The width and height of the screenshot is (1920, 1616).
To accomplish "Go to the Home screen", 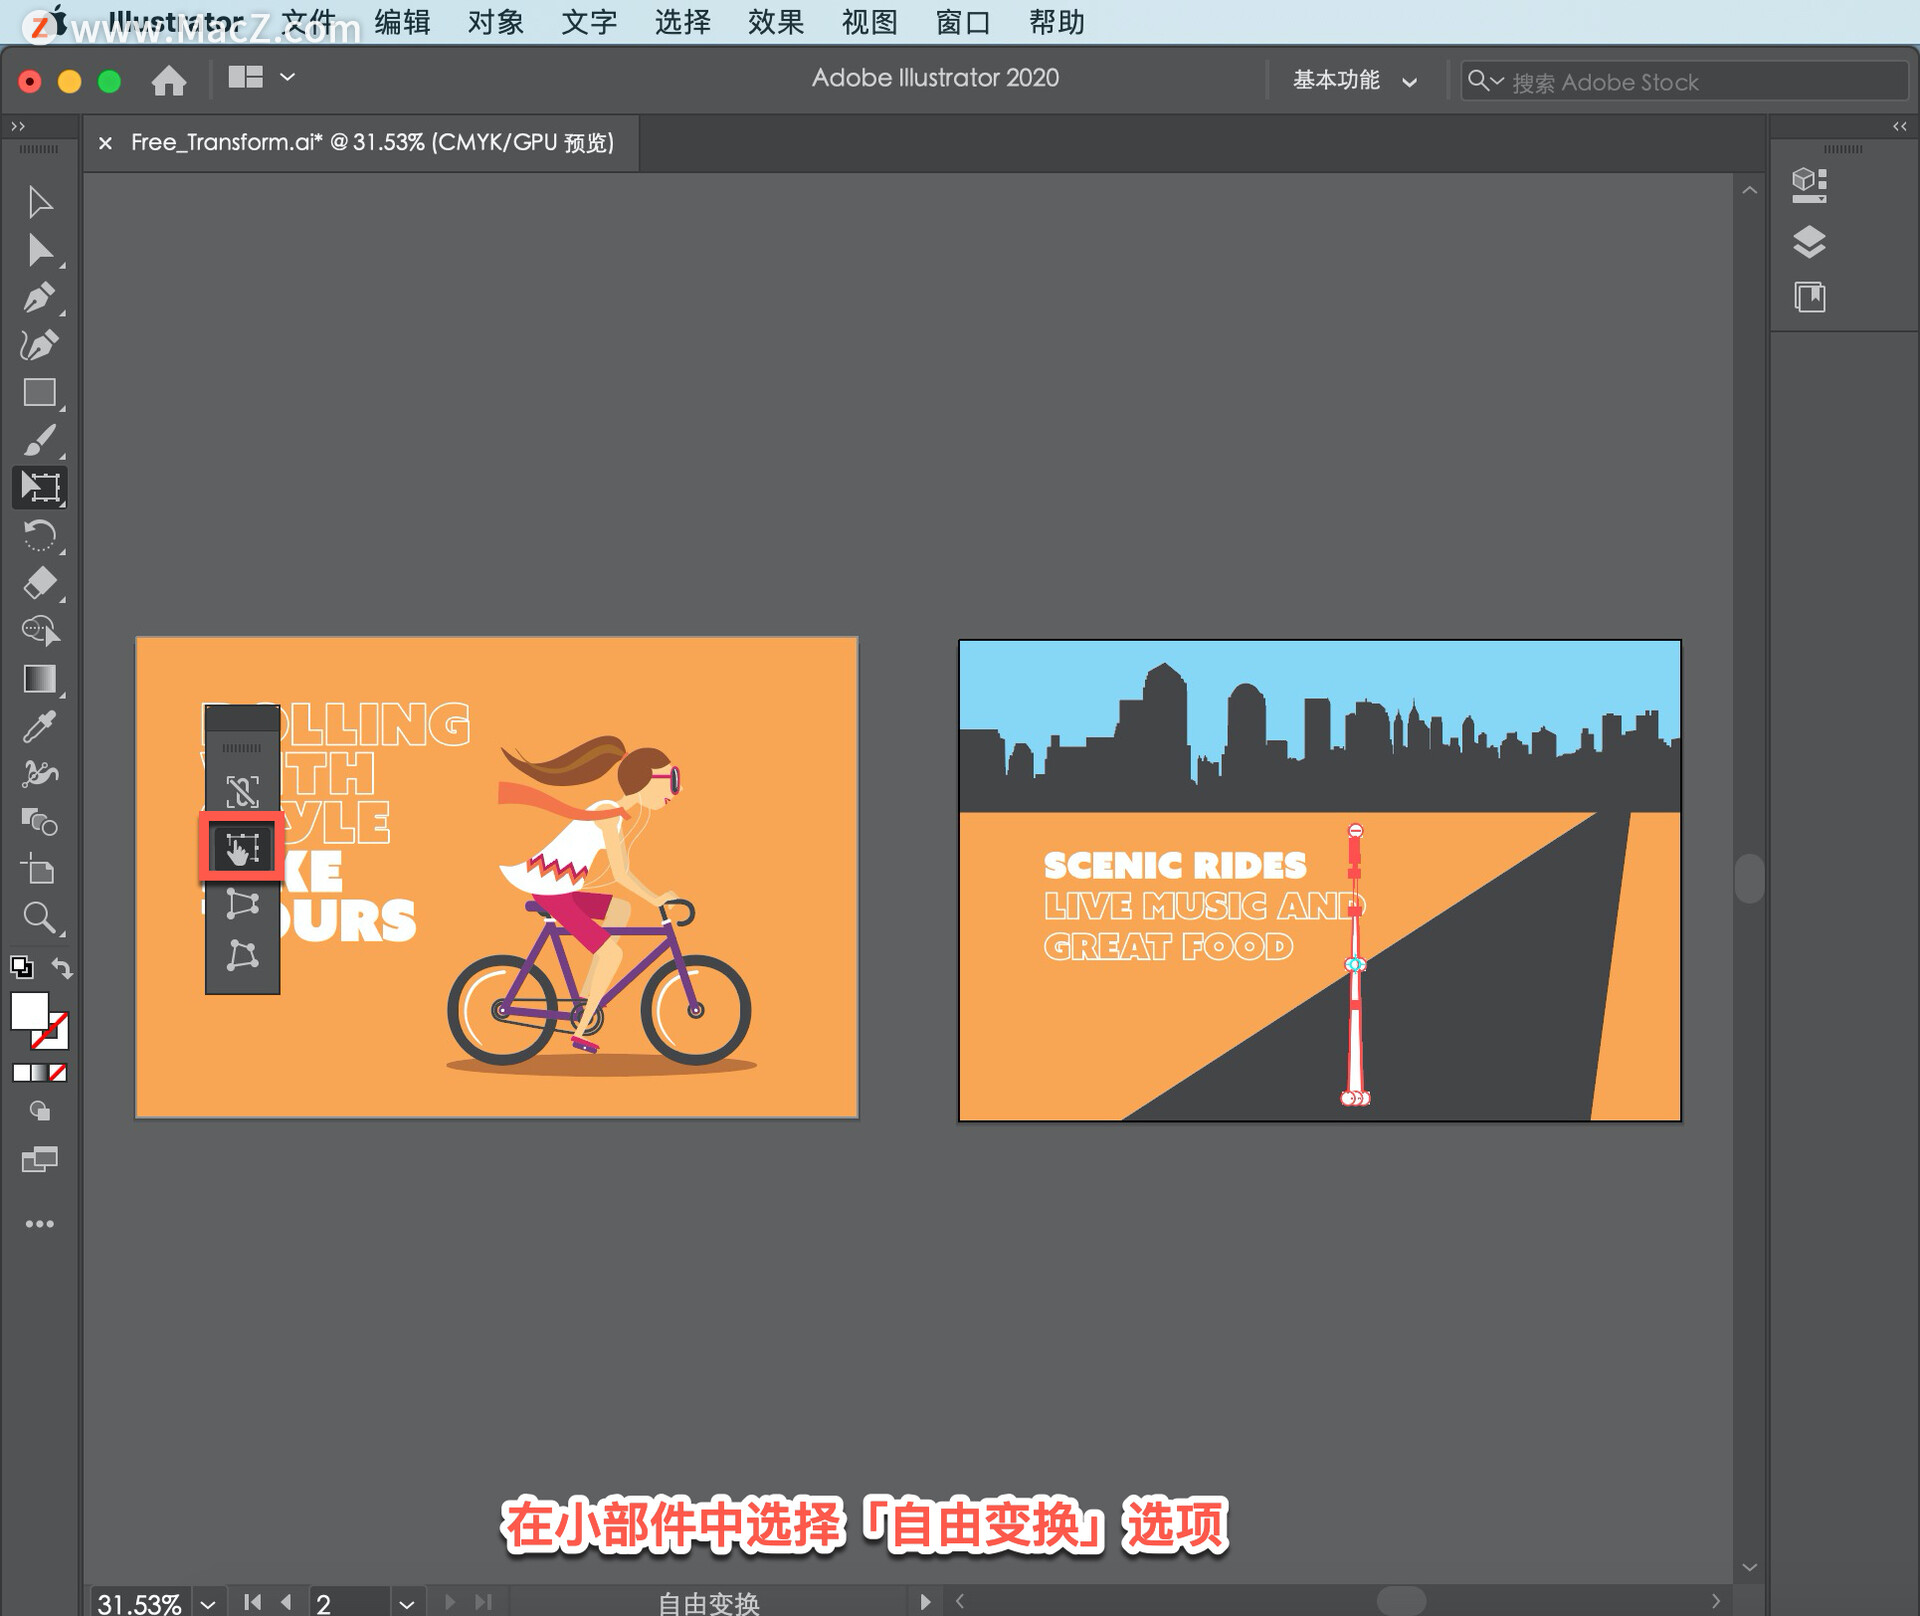I will pyautogui.click(x=169, y=80).
